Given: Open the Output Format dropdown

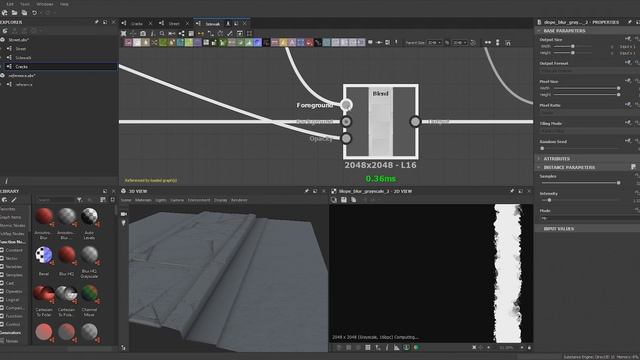Looking at the screenshot, I should [590, 71].
